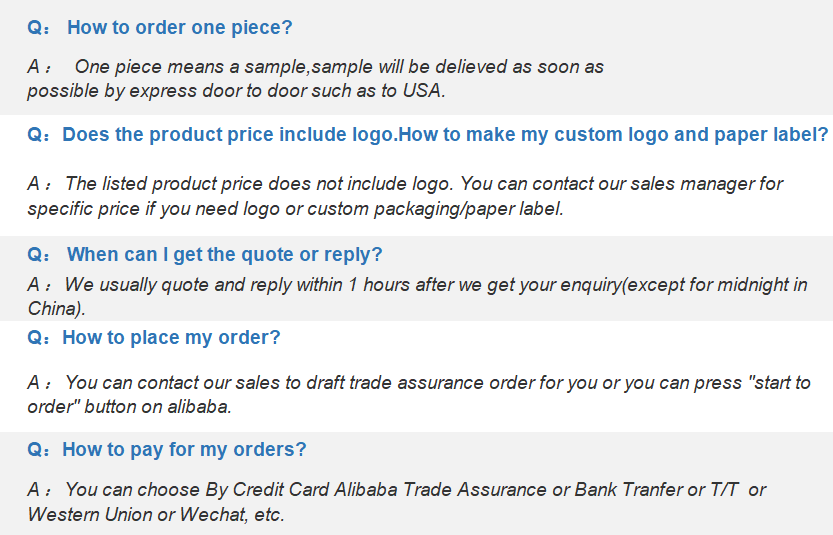Viewport: 833px width, 535px height.
Task: Click "How to pay for my orders?" question
Action: click(x=184, y=450)
